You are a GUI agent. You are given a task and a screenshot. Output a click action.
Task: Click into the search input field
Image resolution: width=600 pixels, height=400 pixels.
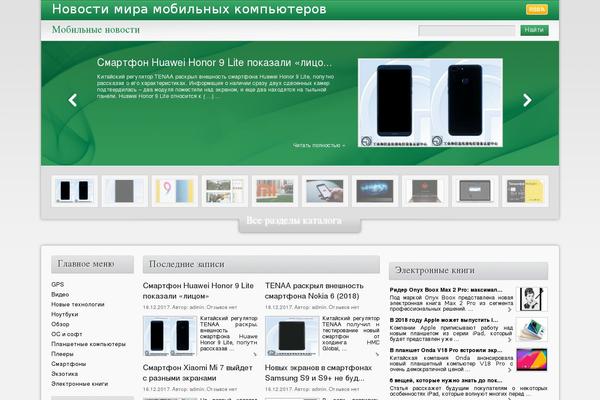tap(467, 30)
